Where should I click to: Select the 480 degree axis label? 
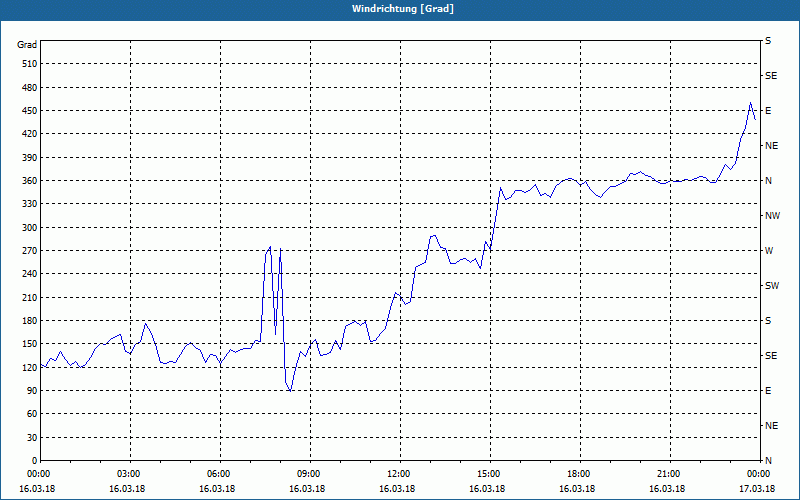click(30, 88)
